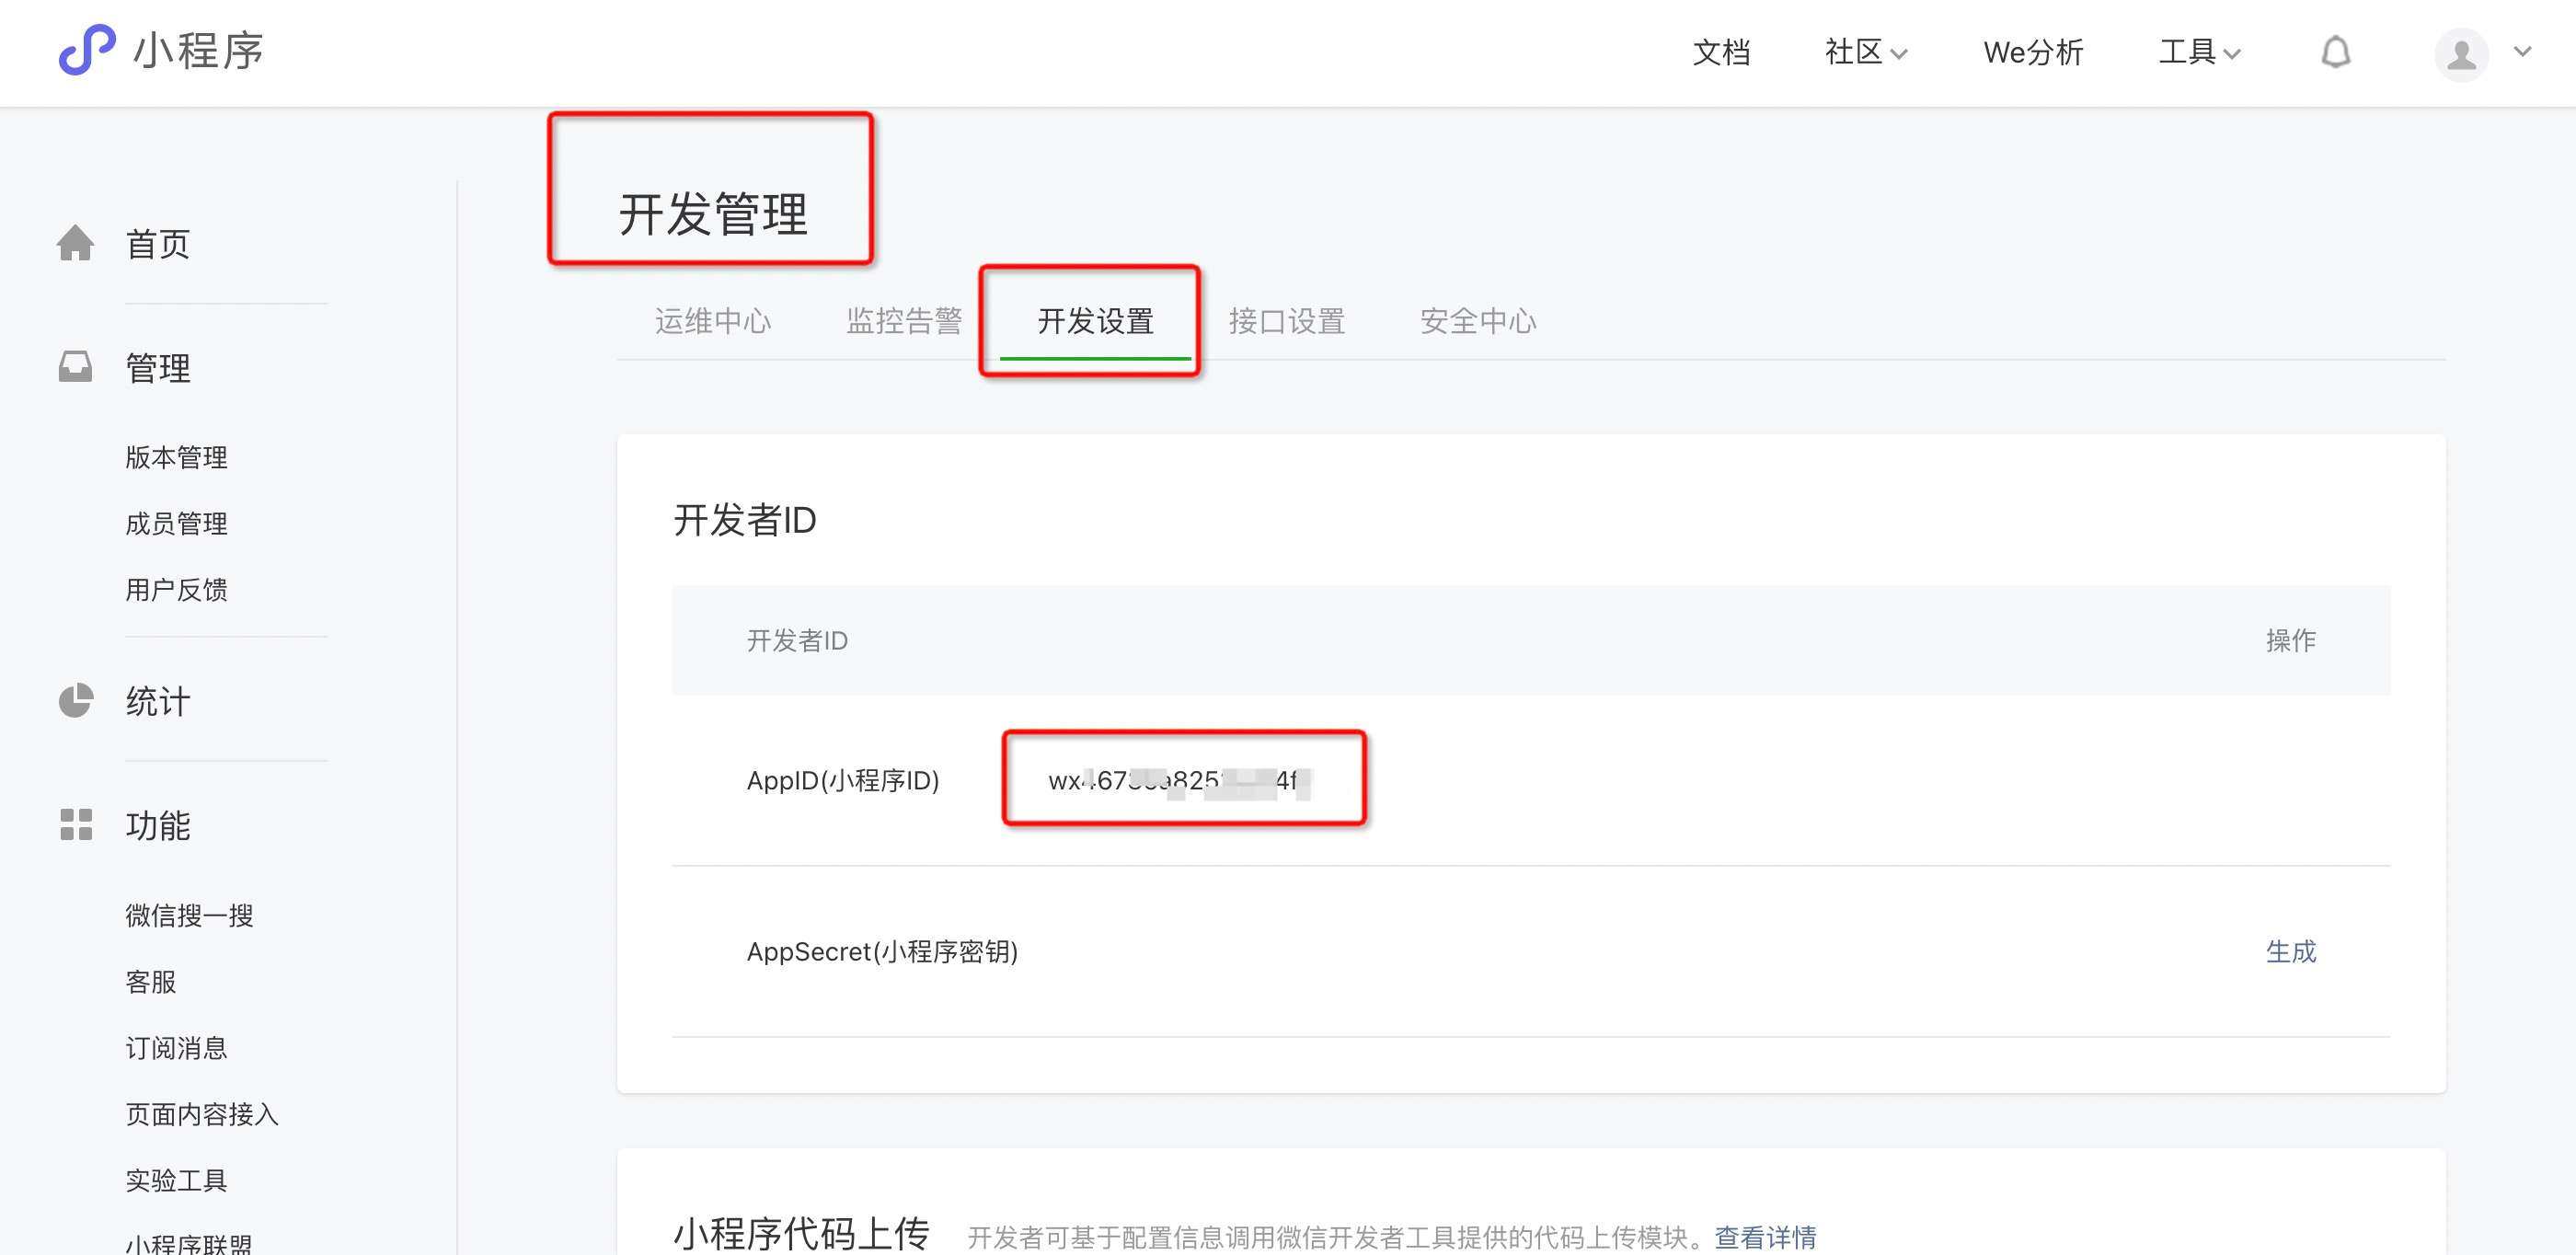Select the 统计 pie chart icon
The image size is (2576, 1255).
coord(76,700)
